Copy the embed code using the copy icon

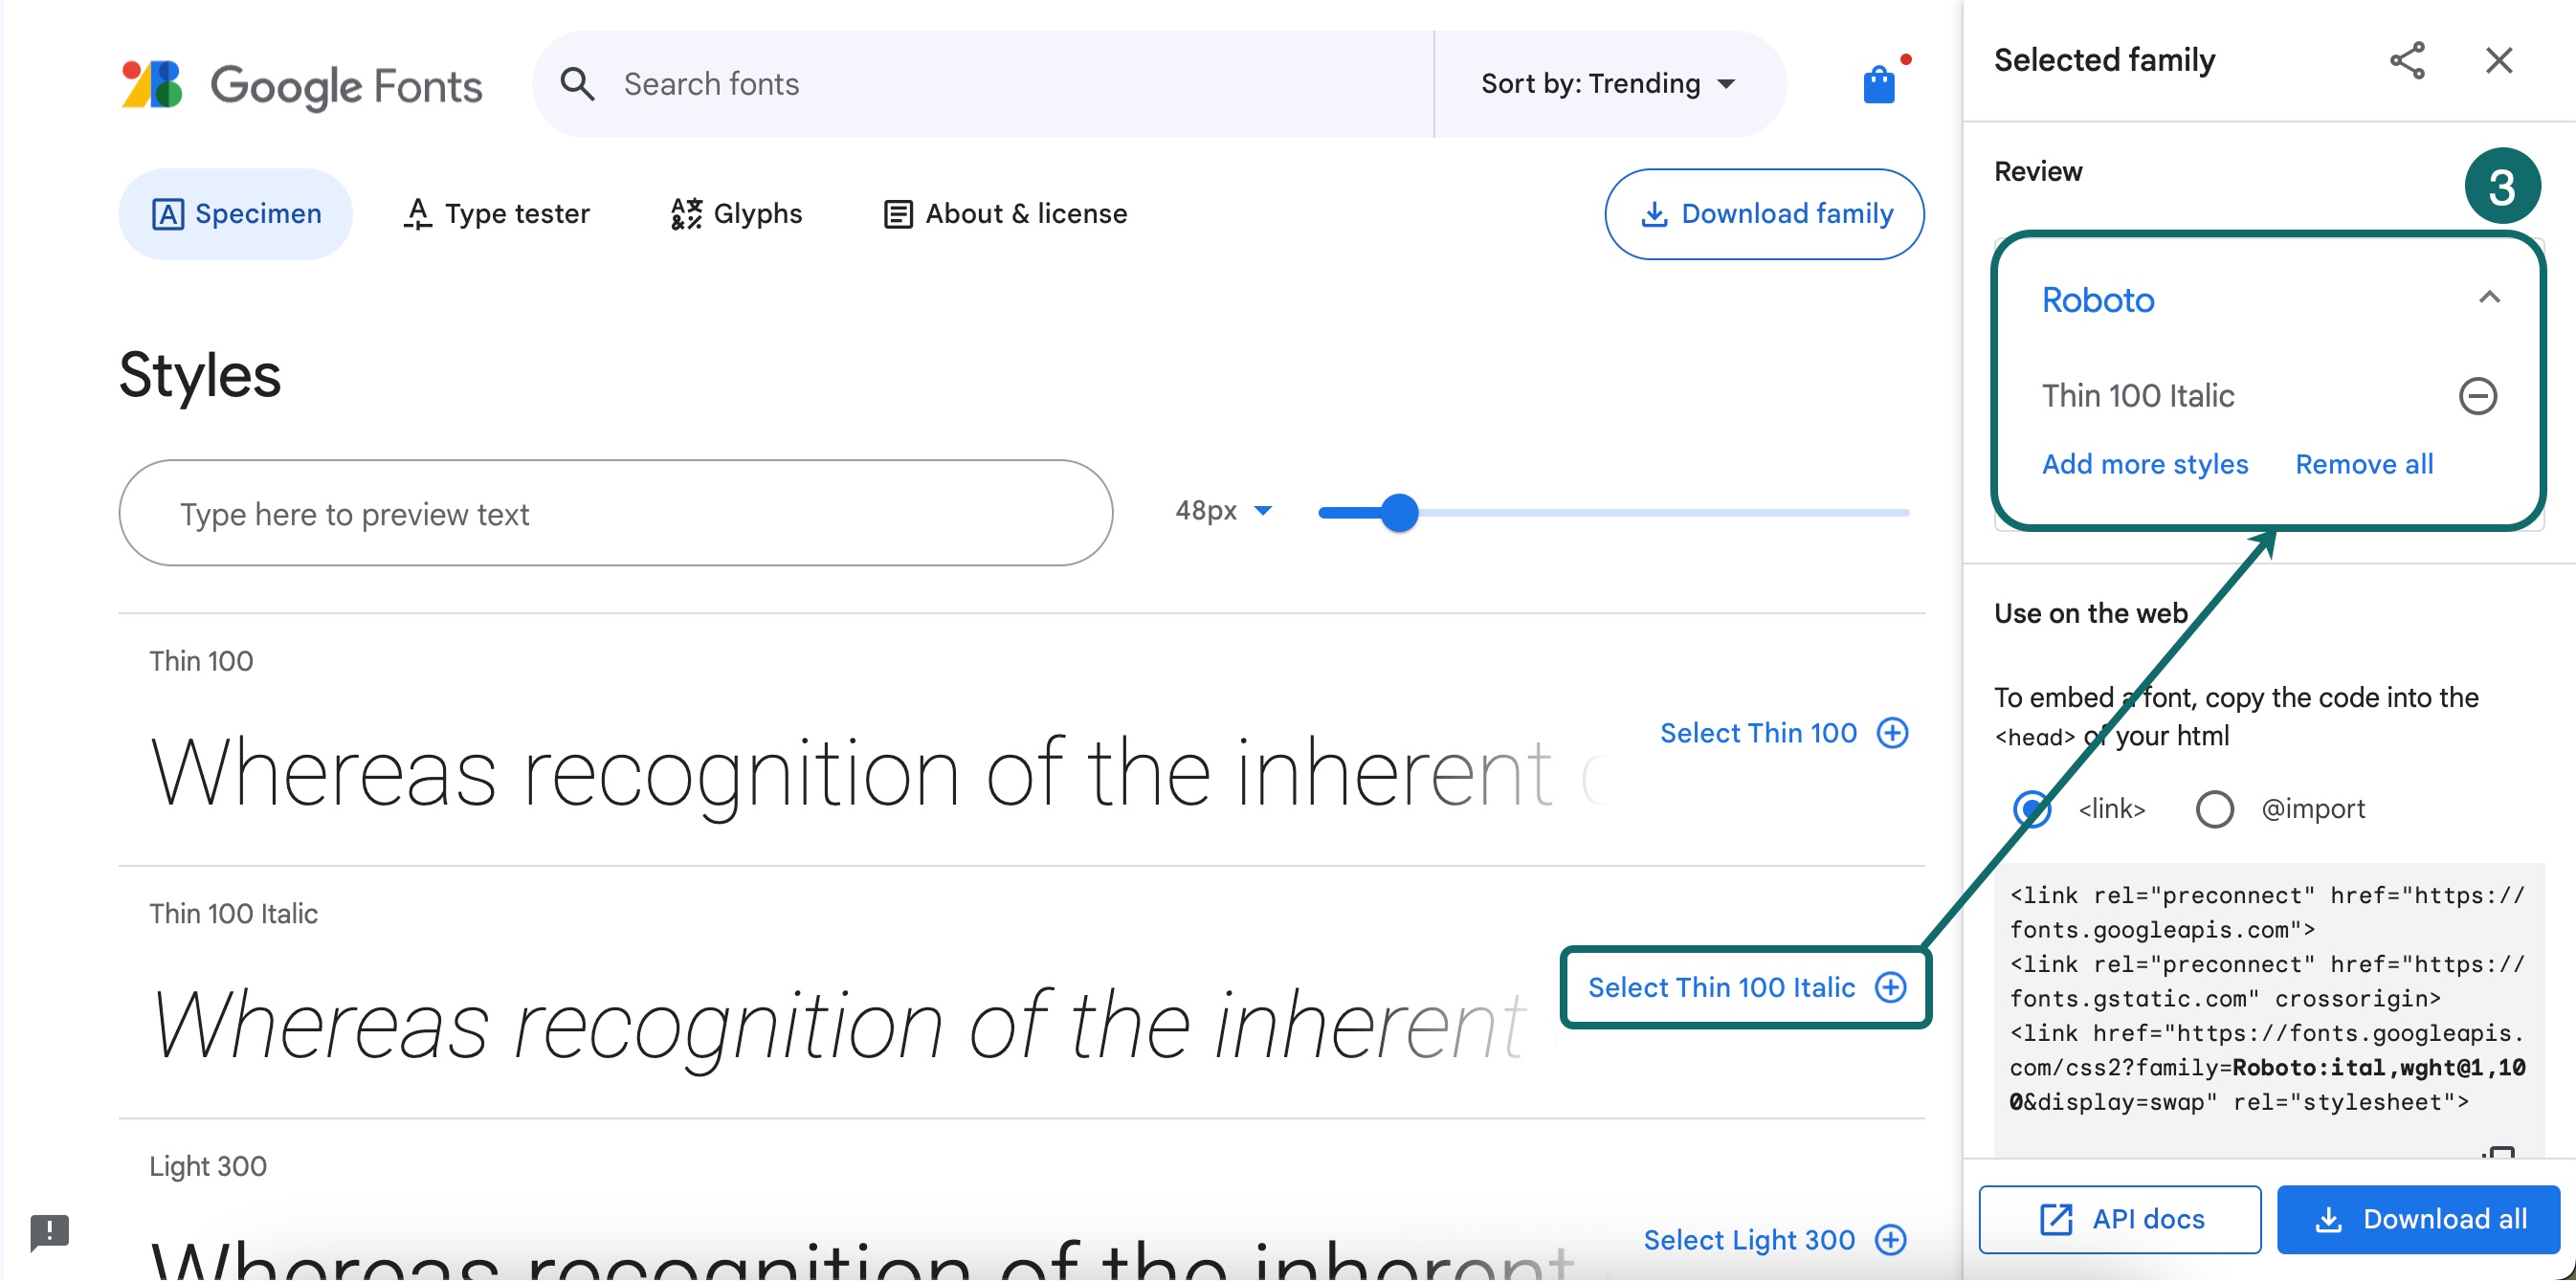click(x=2504, y=1155)
